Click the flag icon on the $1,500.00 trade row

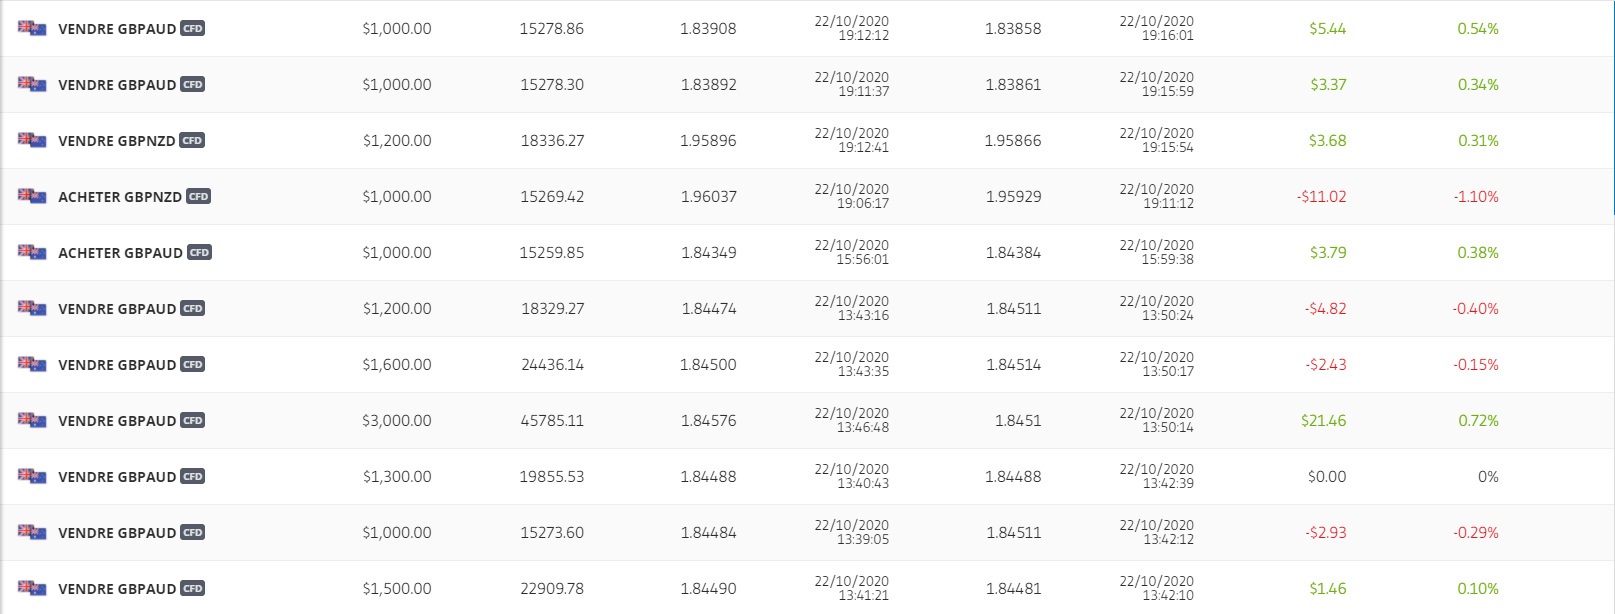click(32, 588)
